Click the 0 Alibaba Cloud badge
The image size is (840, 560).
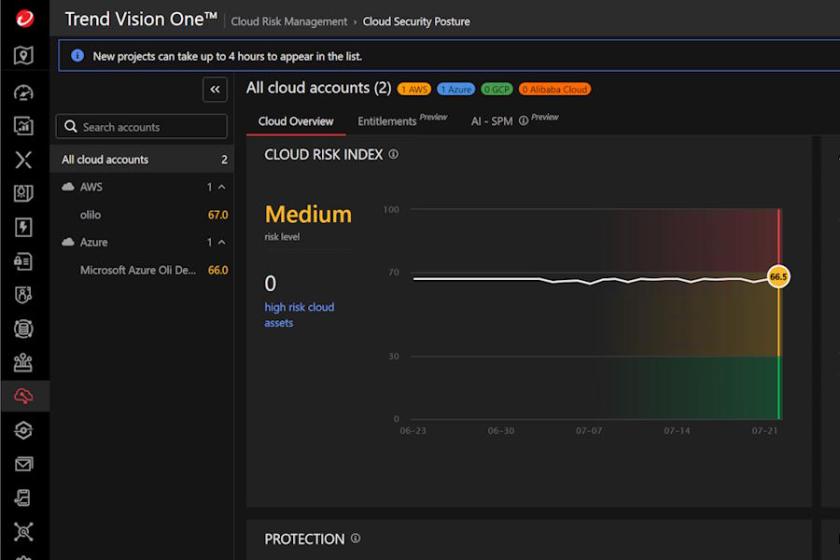[555, 89]
